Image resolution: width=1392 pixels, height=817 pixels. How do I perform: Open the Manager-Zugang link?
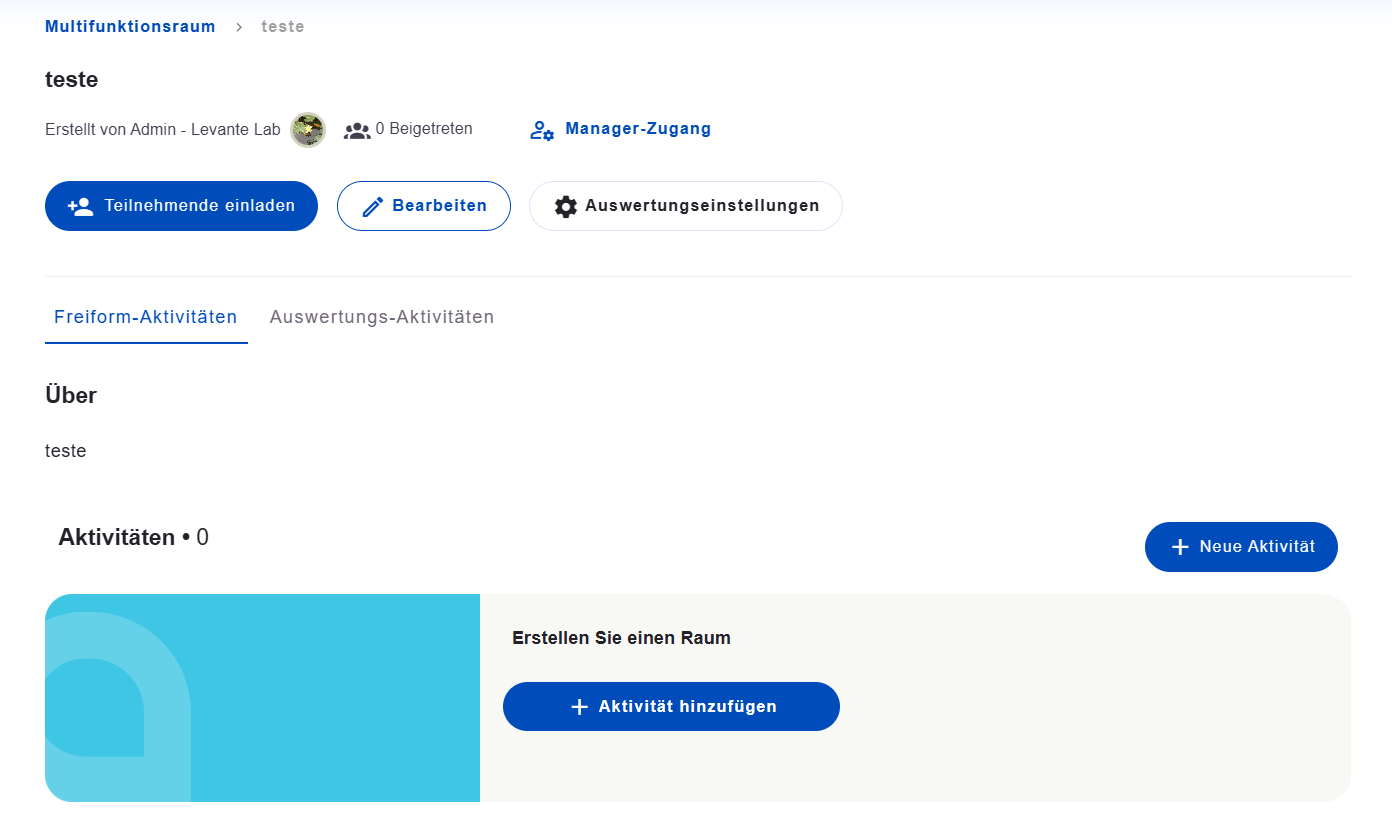pos(638,129)
